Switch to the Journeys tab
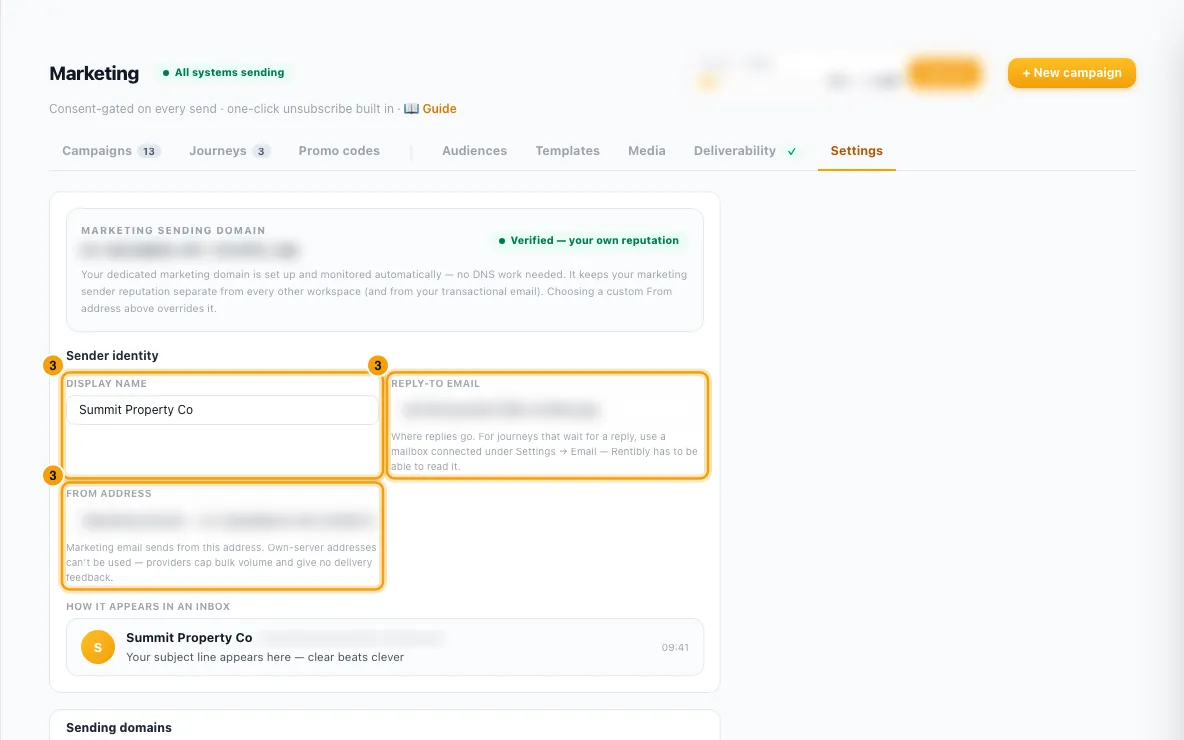The height and width of the screenshot is (740, 1184). point(229,151)
